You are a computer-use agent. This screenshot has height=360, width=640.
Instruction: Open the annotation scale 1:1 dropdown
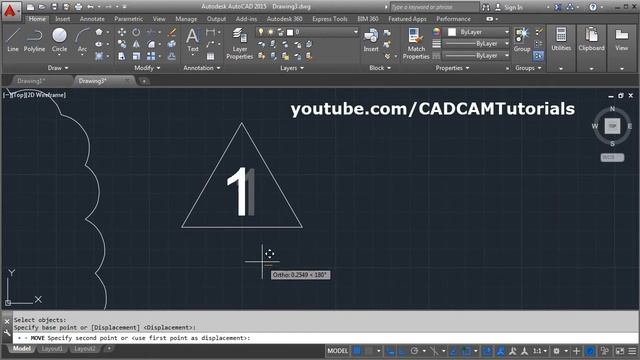(539, 351)
